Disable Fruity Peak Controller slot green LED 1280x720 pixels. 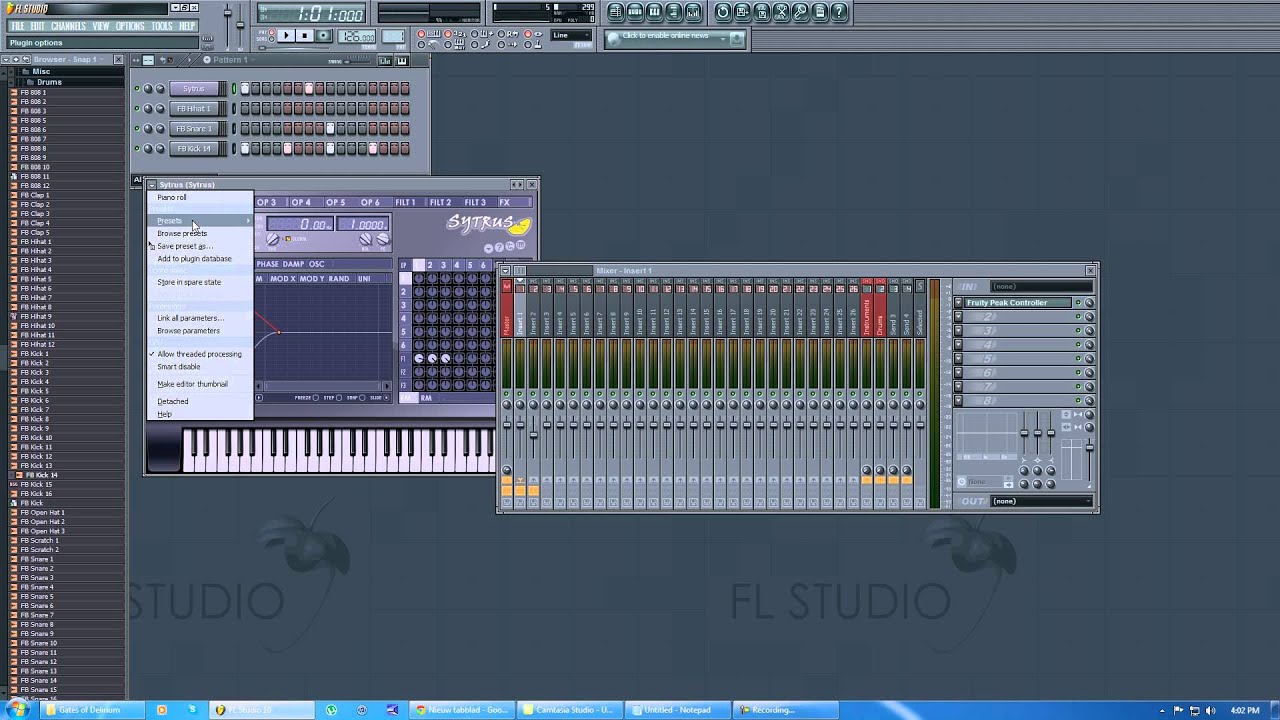[1078, 303]
